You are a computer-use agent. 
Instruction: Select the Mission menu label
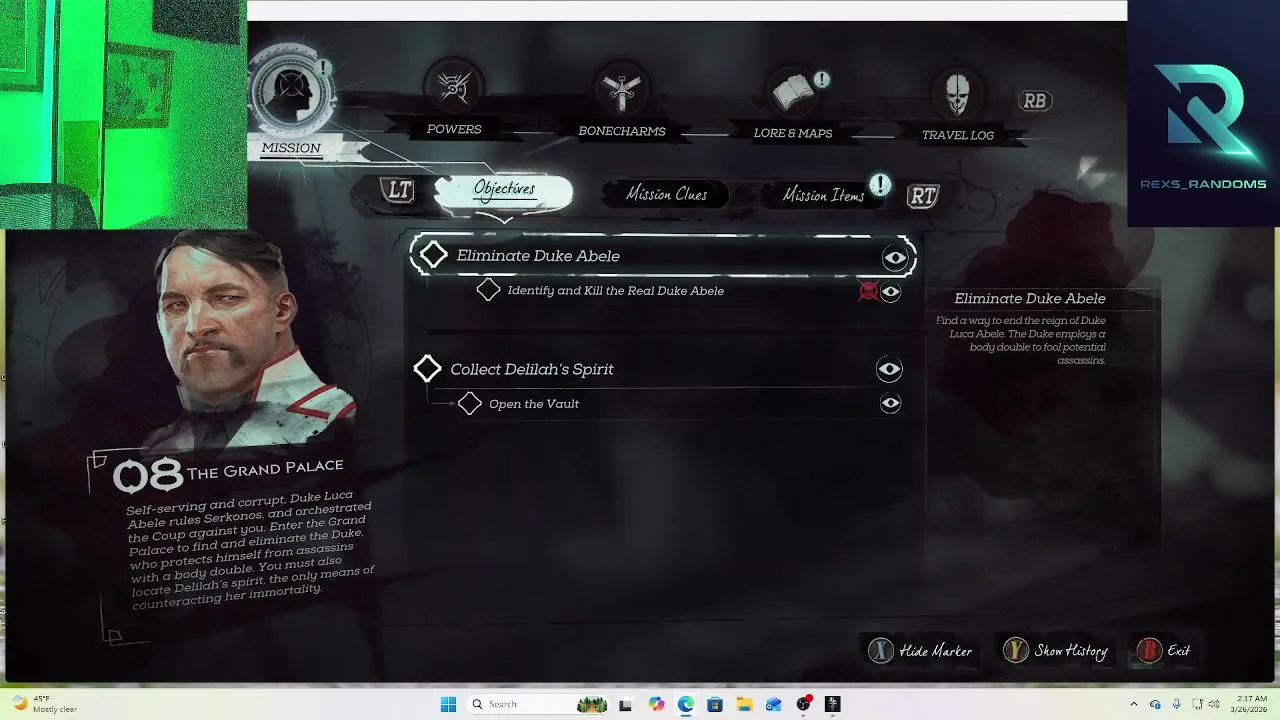coord(291,148)
